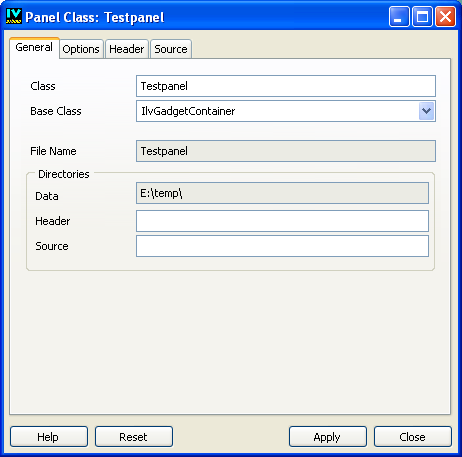
Task: Open the Source tab
Action: (171, 49)
